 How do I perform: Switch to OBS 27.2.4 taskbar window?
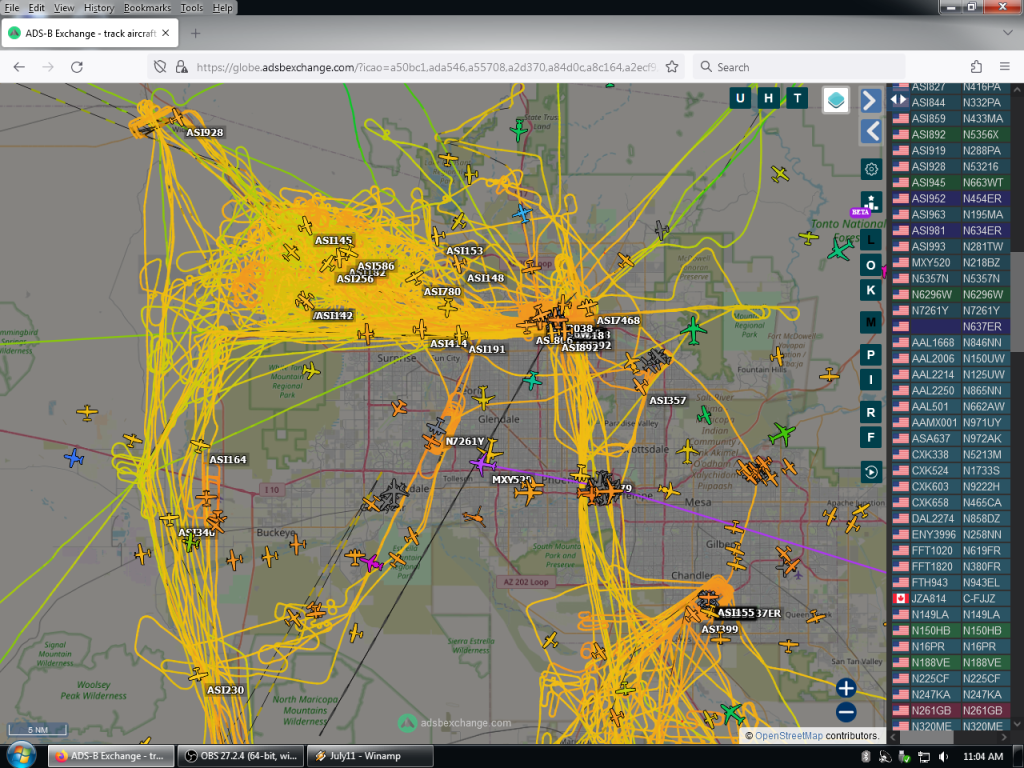click(240, 756)
